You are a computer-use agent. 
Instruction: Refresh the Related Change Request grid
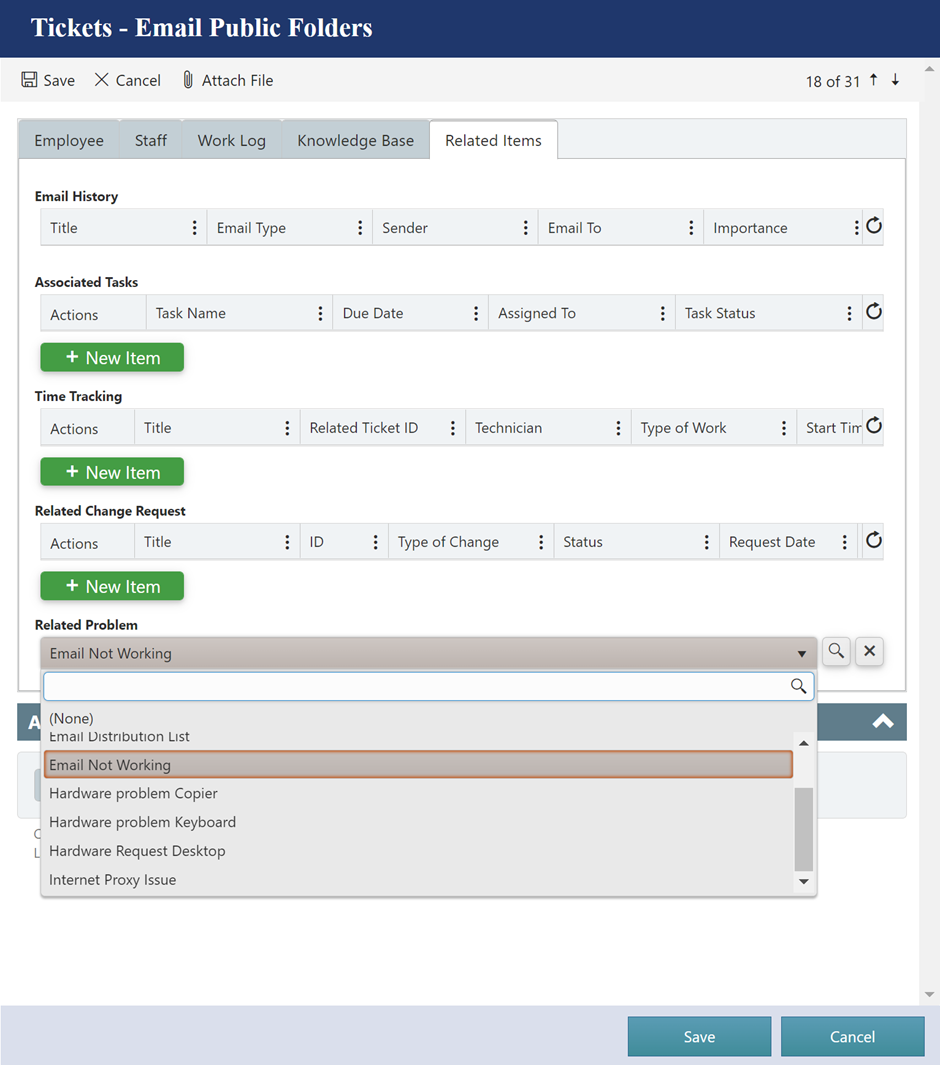[872, 540]
